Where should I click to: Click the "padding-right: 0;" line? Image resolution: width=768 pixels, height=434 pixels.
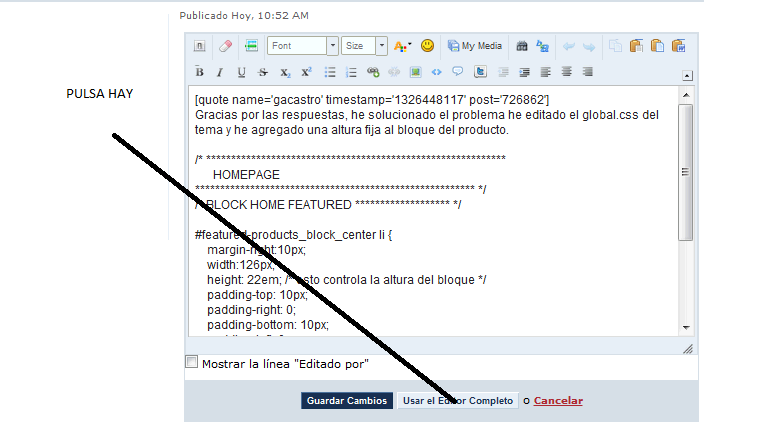tap(251, 310)
